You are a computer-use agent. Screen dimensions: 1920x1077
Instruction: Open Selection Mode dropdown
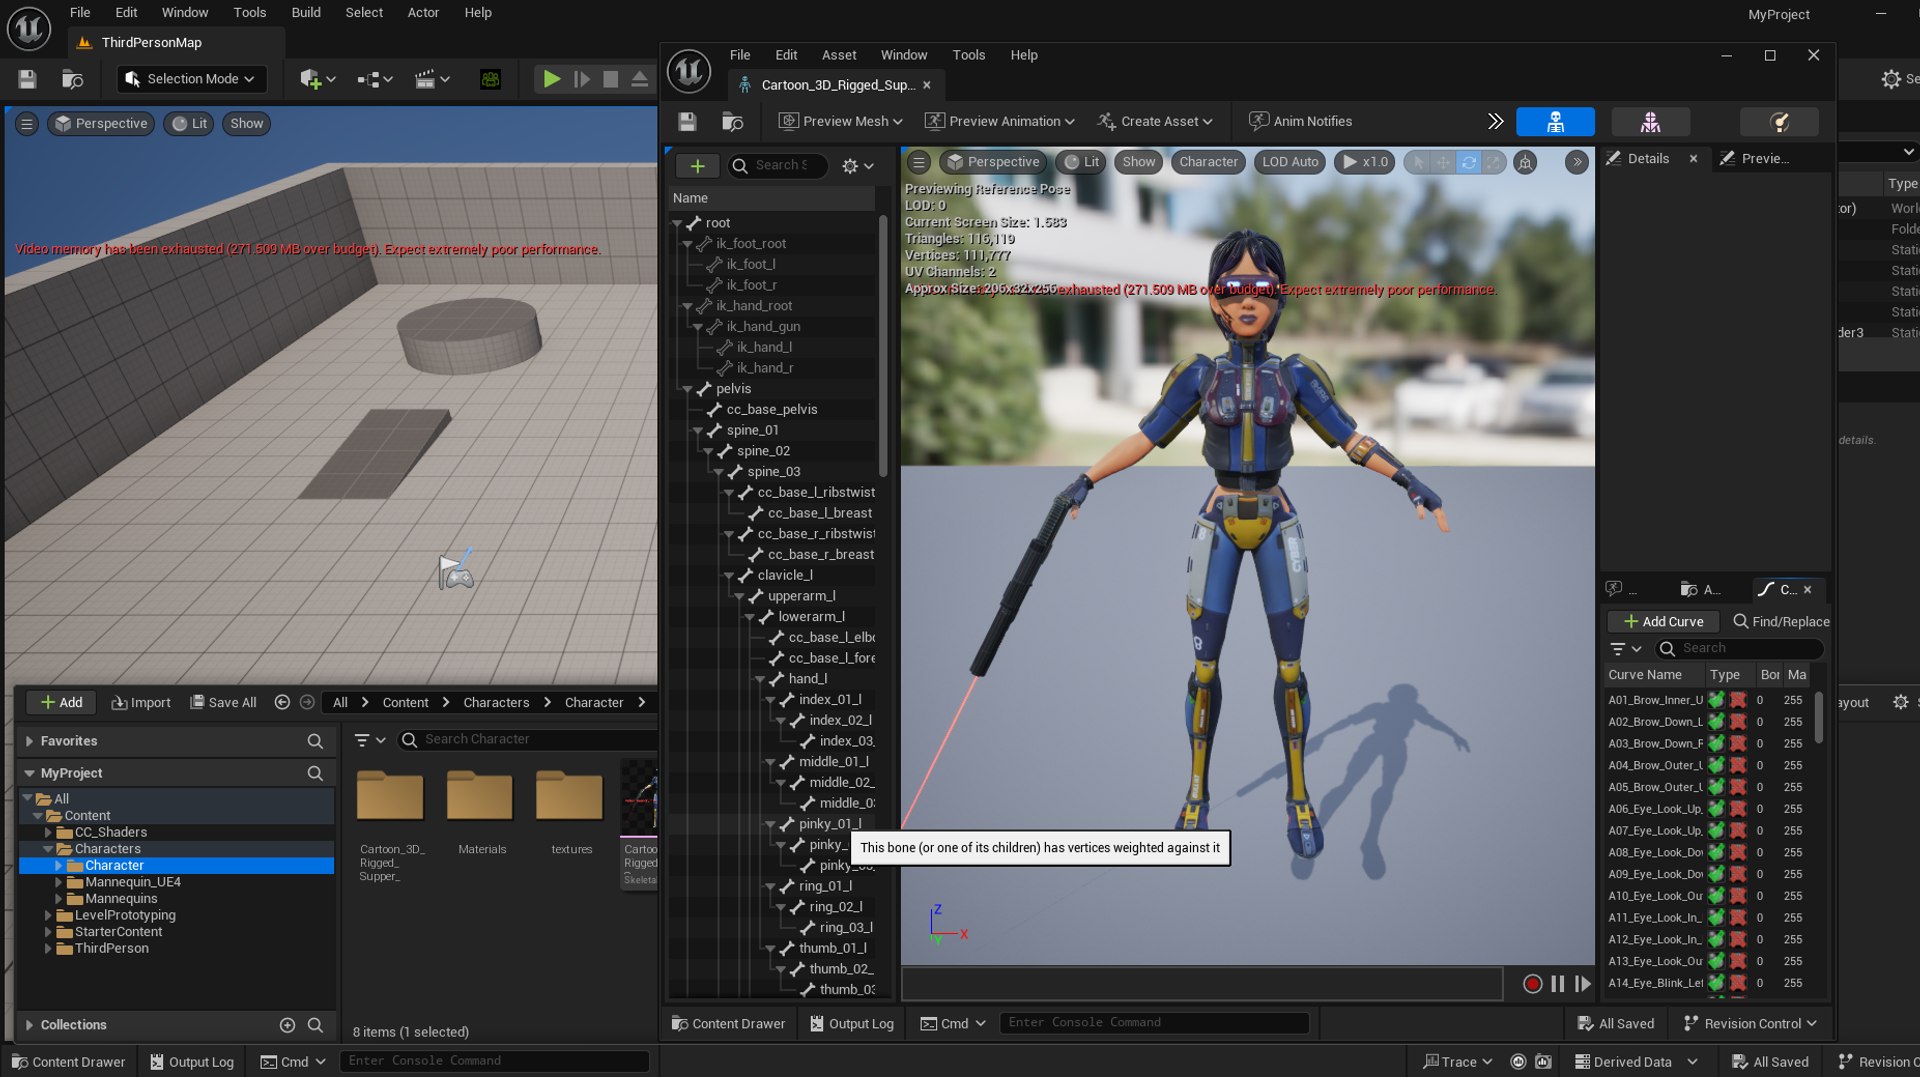click(x=192, y=79)
